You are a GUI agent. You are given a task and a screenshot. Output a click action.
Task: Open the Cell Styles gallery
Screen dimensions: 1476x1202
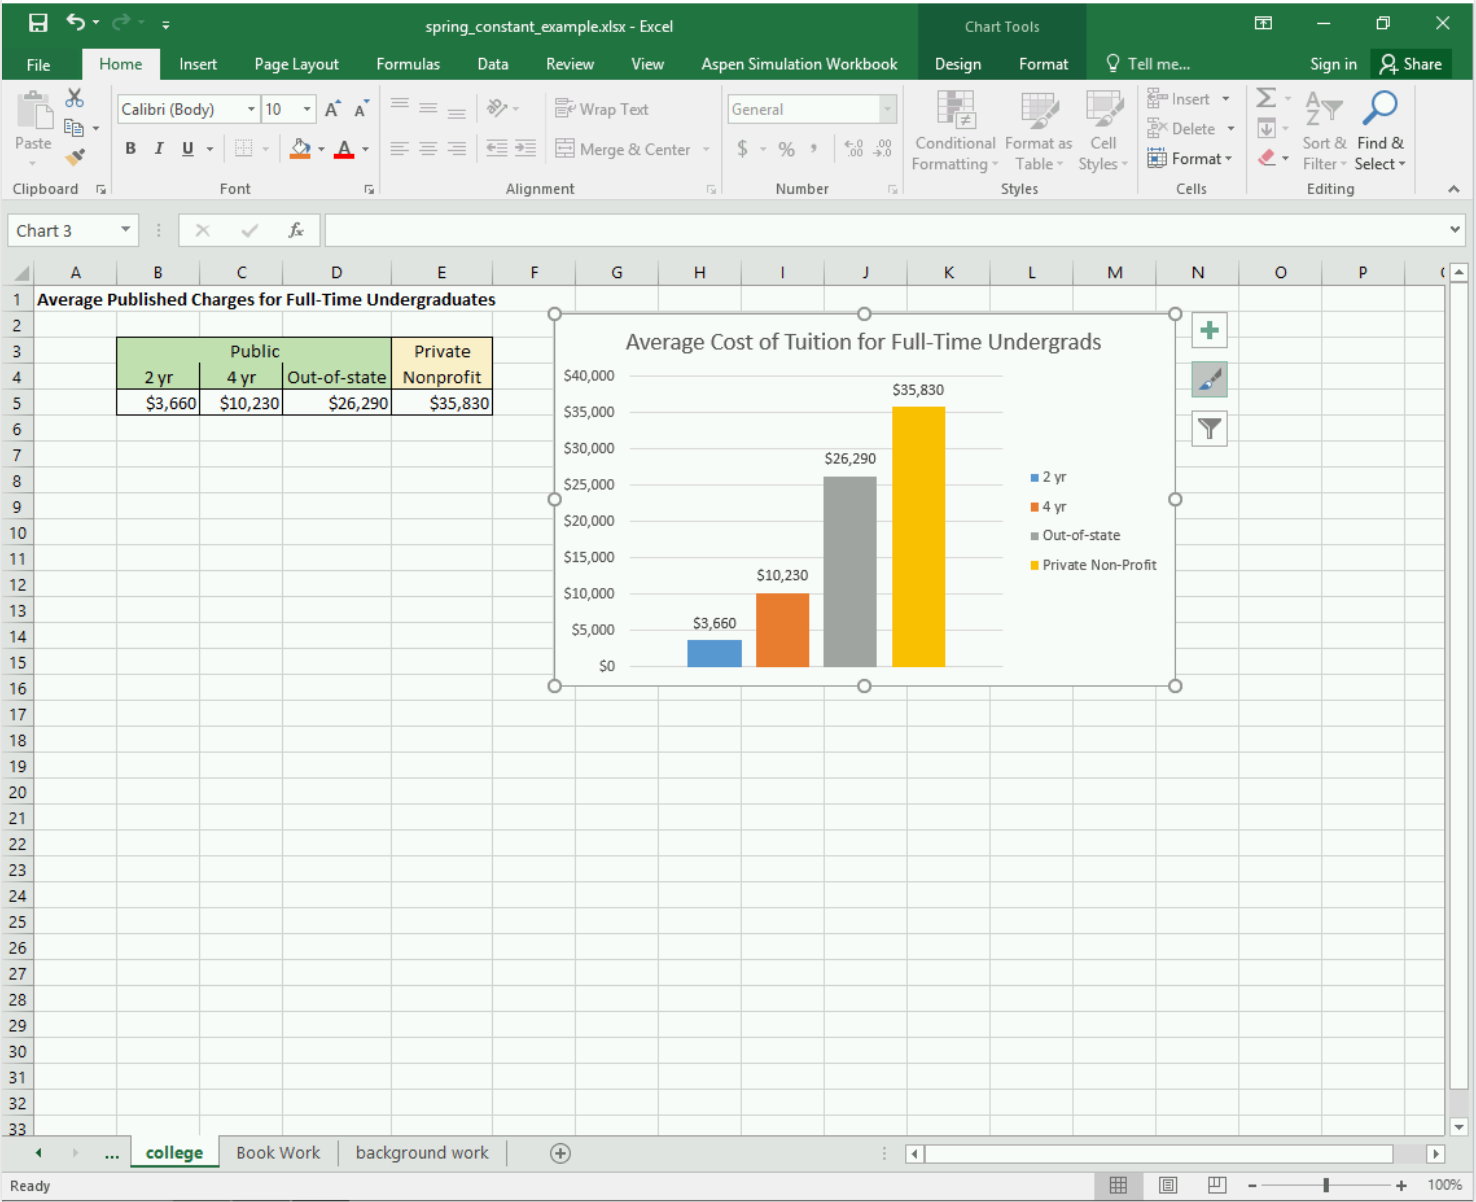(1103, 131)
